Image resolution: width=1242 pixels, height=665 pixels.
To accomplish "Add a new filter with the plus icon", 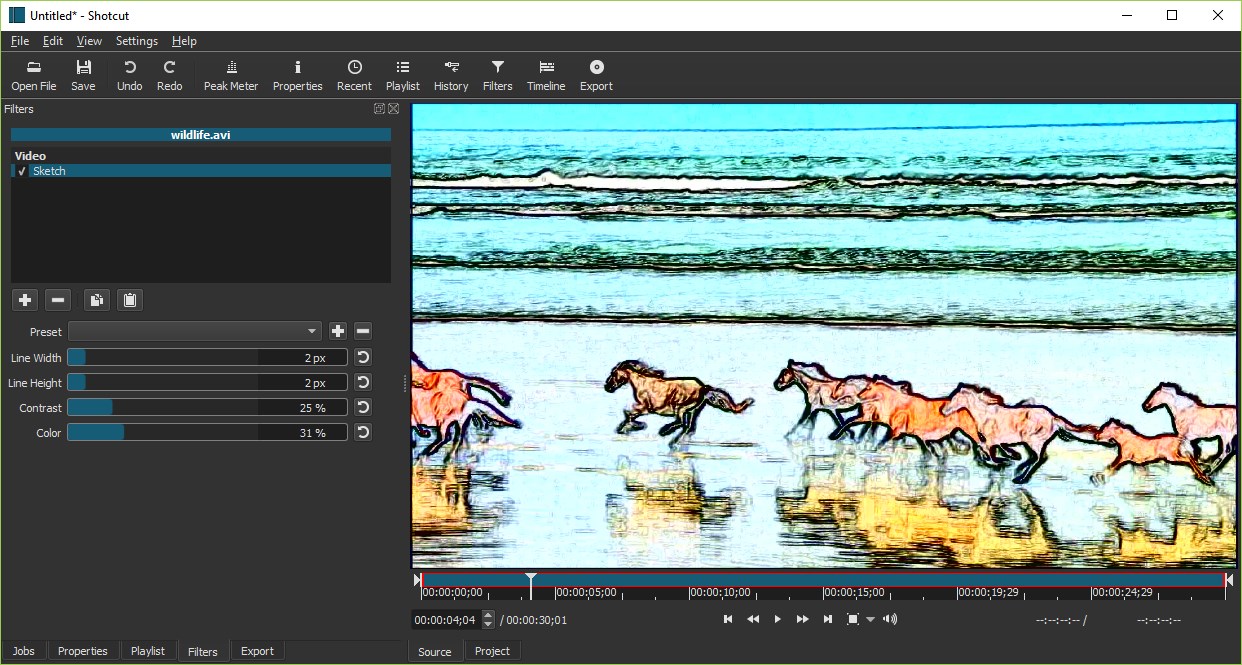I will point(24,299).
